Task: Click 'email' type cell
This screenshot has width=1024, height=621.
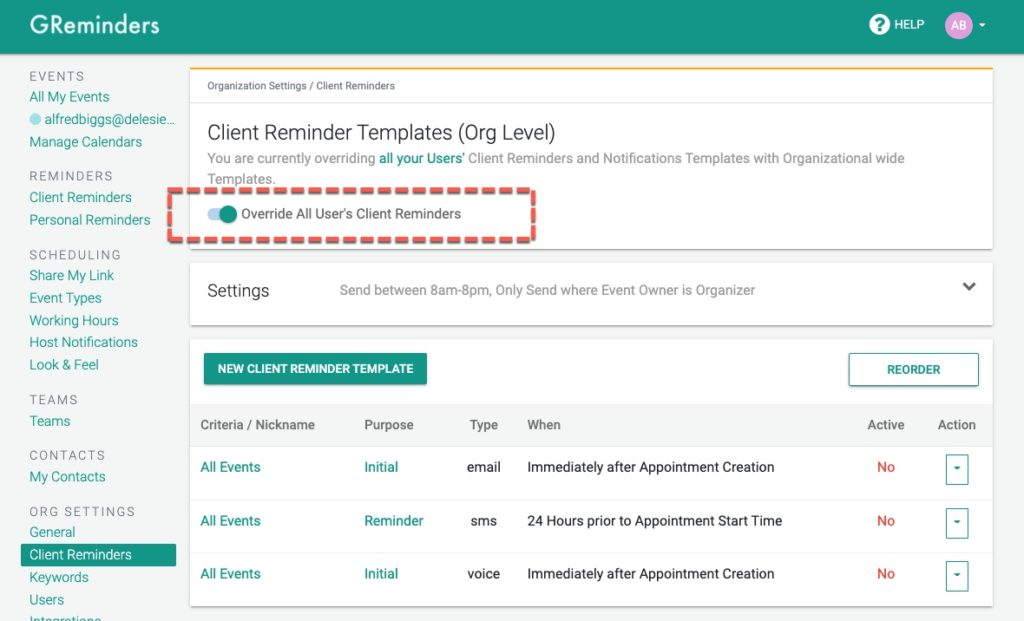Action: click(483, 468)
